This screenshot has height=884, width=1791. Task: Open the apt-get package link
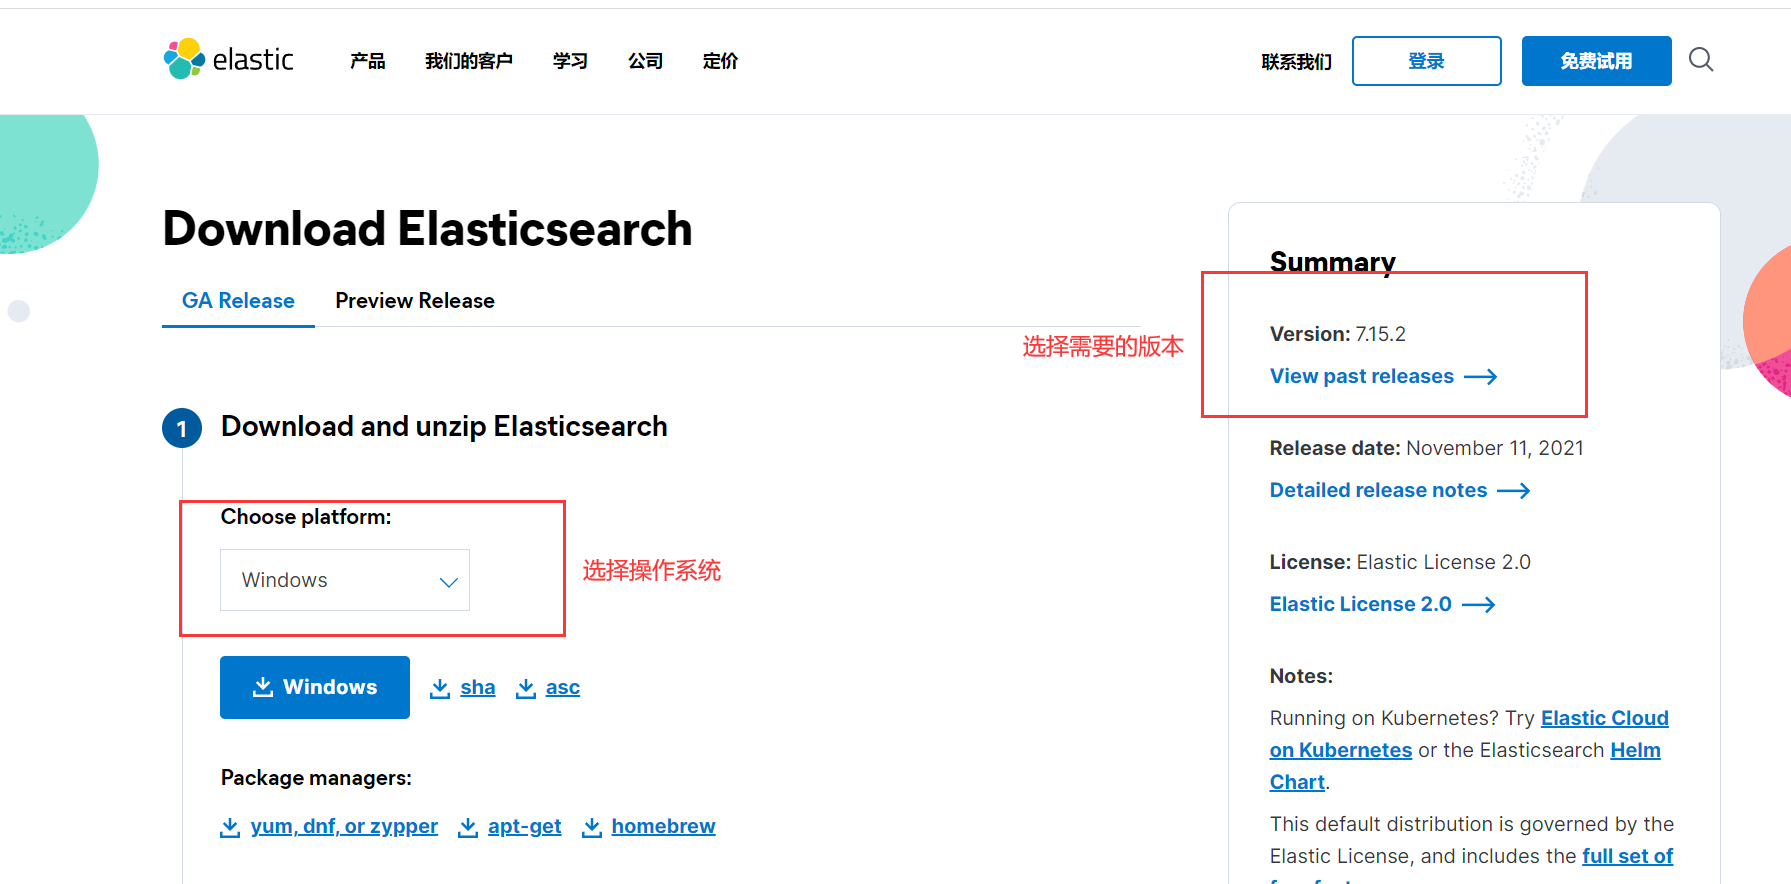tap(525, 827)
